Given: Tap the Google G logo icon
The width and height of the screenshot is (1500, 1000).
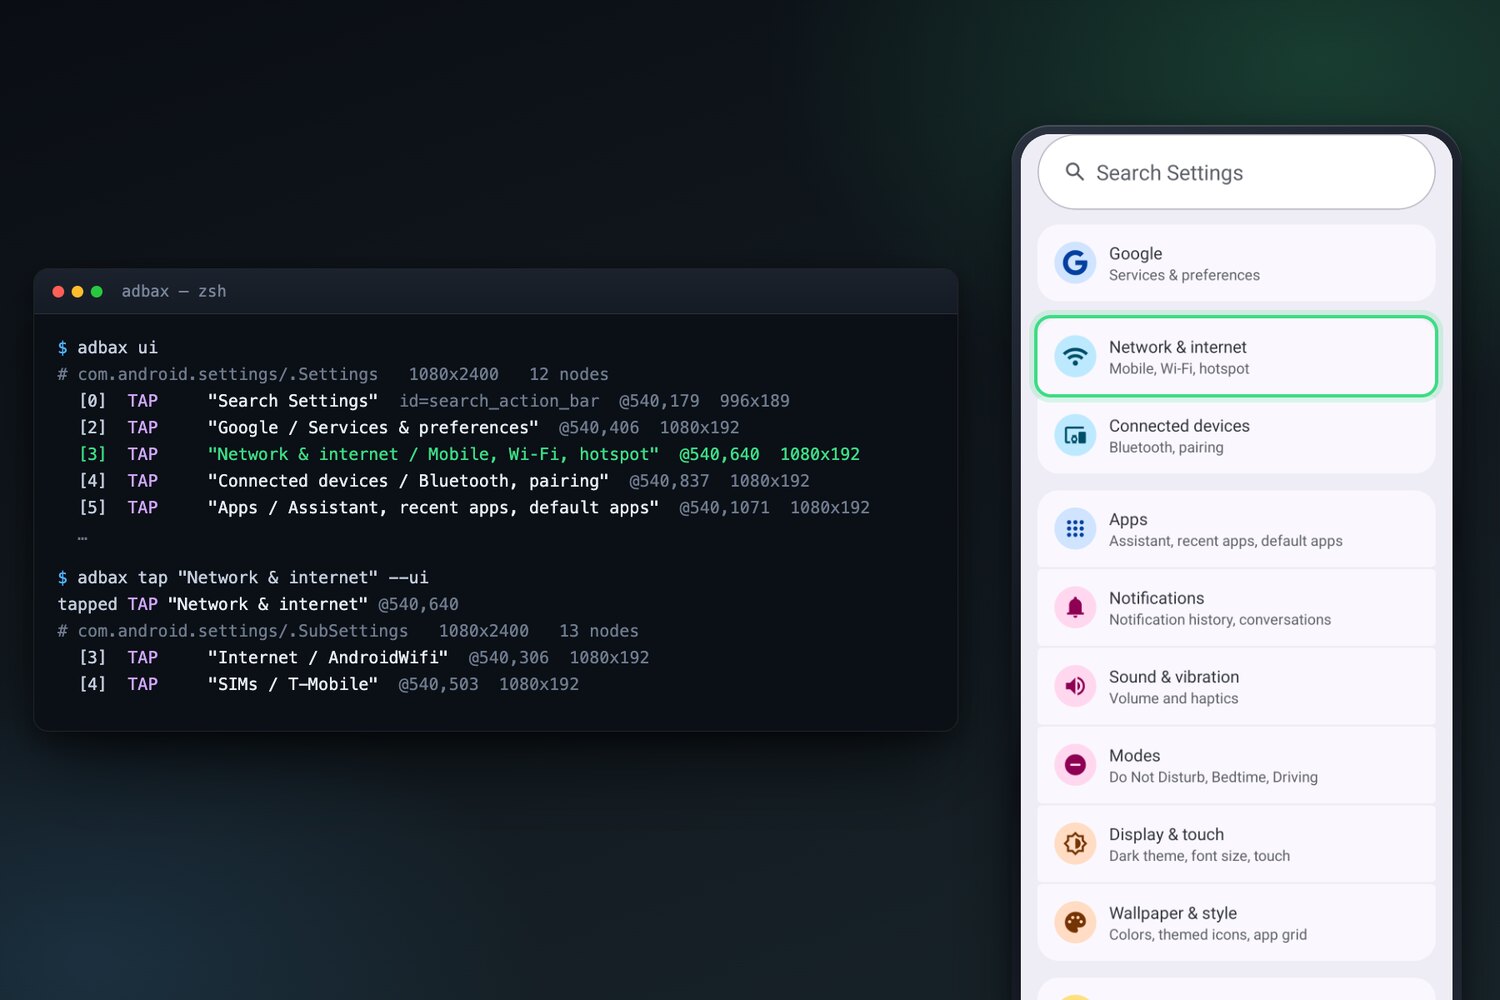Looking at the screenshot, I should 1075,263.
